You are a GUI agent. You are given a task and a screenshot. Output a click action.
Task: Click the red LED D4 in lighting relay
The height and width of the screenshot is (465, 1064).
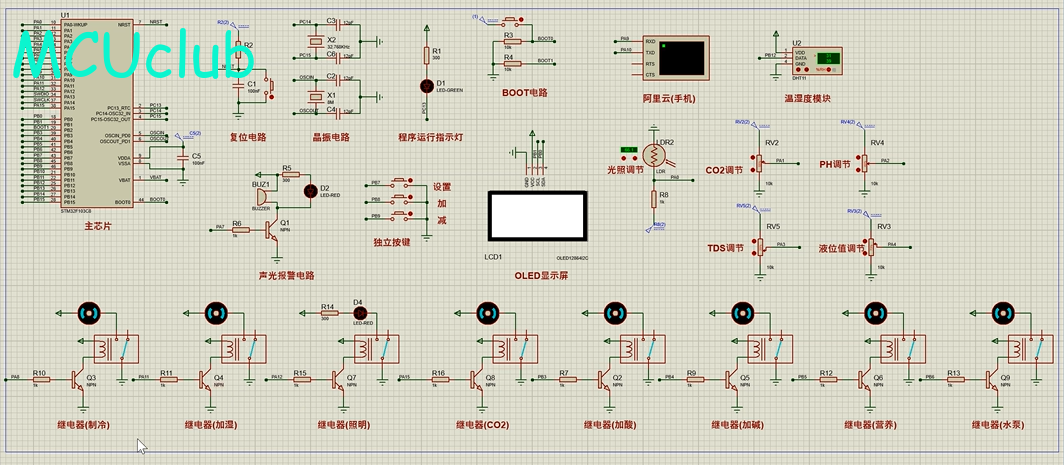click(x=360, y=313)
